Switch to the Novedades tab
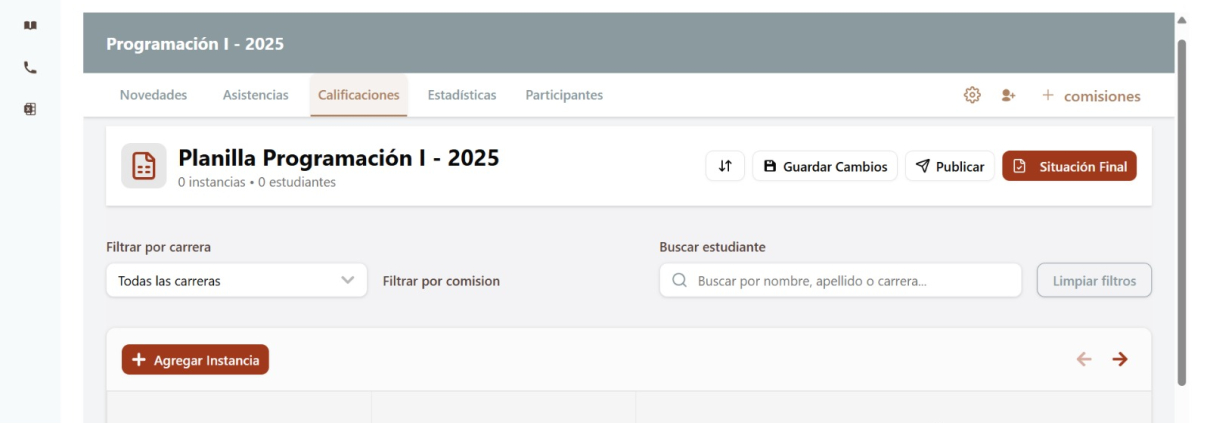1210x423 pixels. point(153,95)
